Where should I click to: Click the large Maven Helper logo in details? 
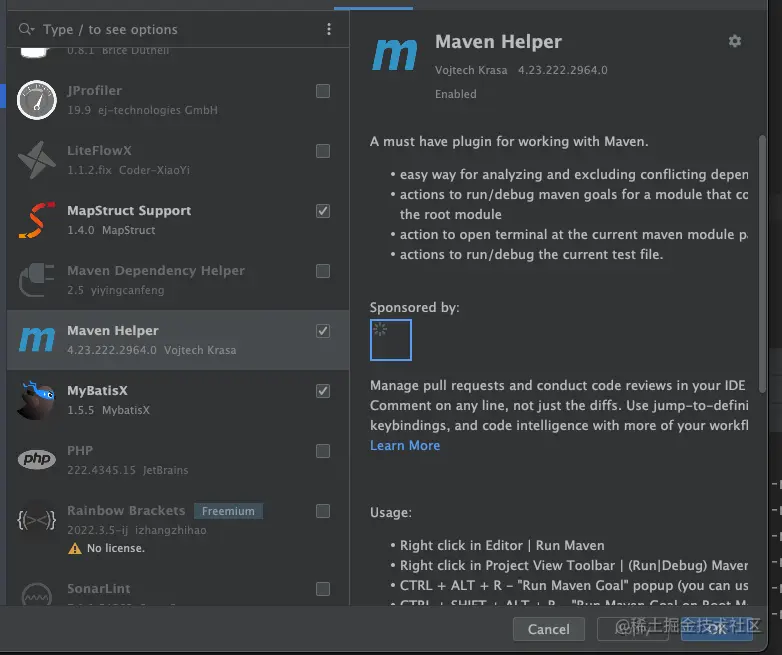click(394, 54)
